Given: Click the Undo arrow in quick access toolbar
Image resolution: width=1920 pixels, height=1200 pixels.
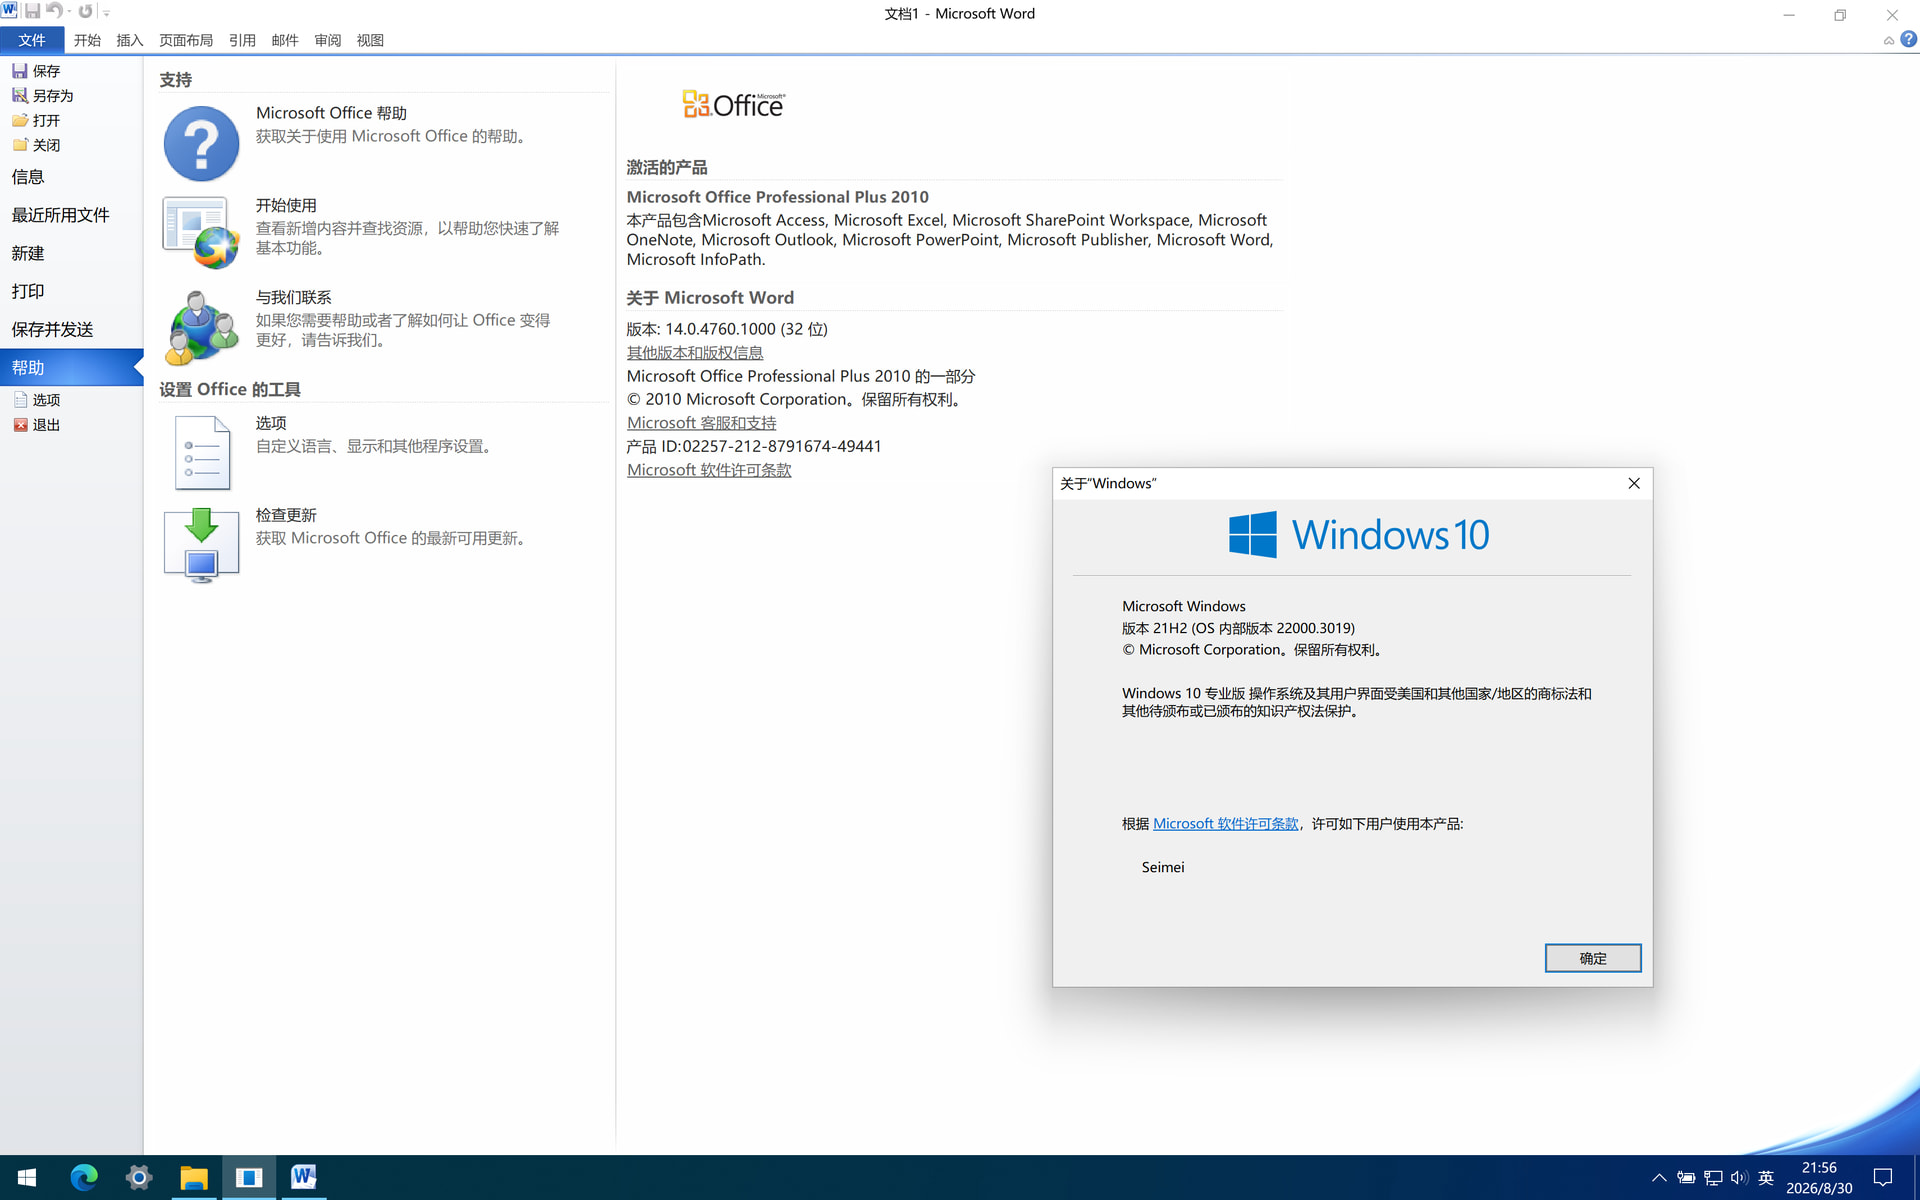Looking at the screenshot, I should click(54, 11).
